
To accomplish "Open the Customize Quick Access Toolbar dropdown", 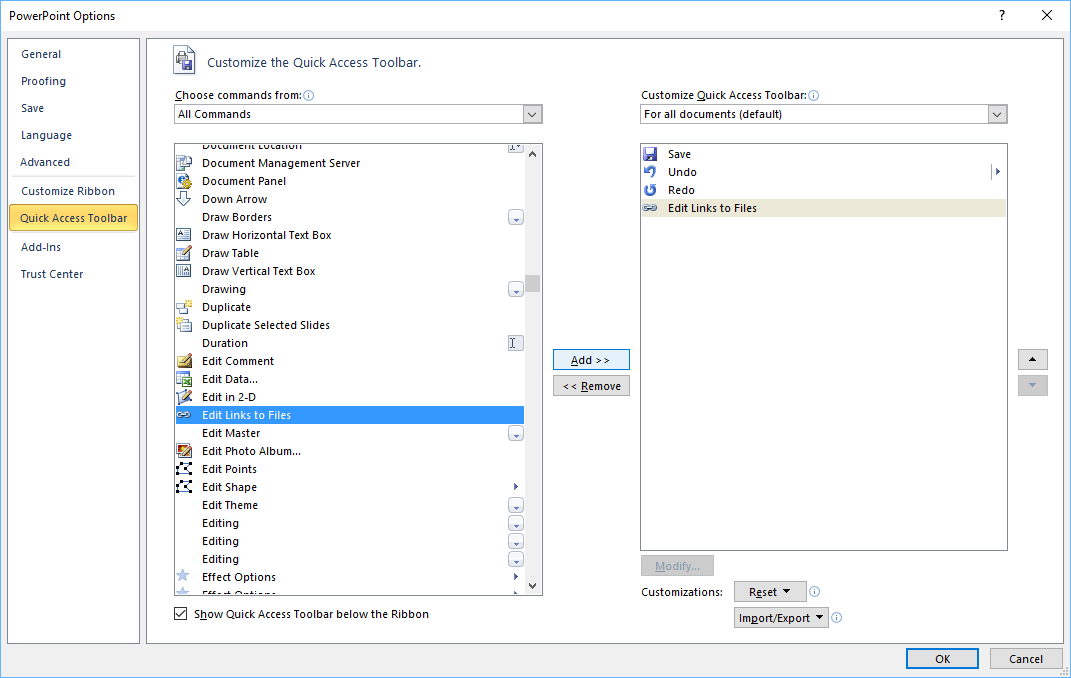I will (x=997, y=114).
